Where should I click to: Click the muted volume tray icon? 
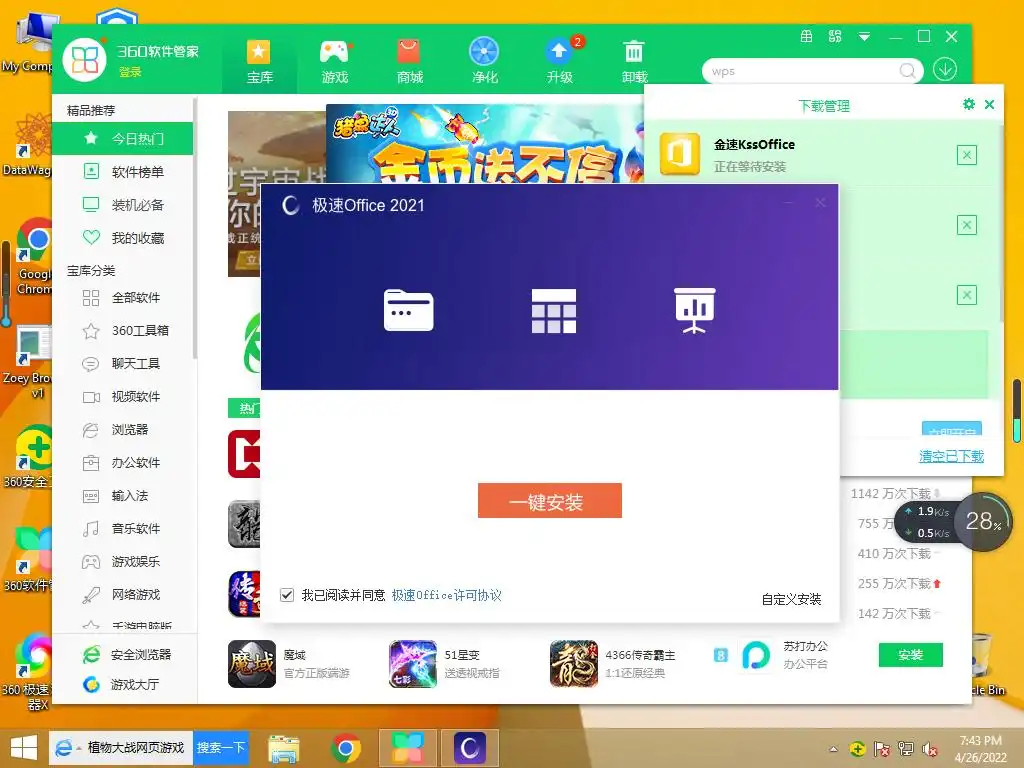click(929, 749)
